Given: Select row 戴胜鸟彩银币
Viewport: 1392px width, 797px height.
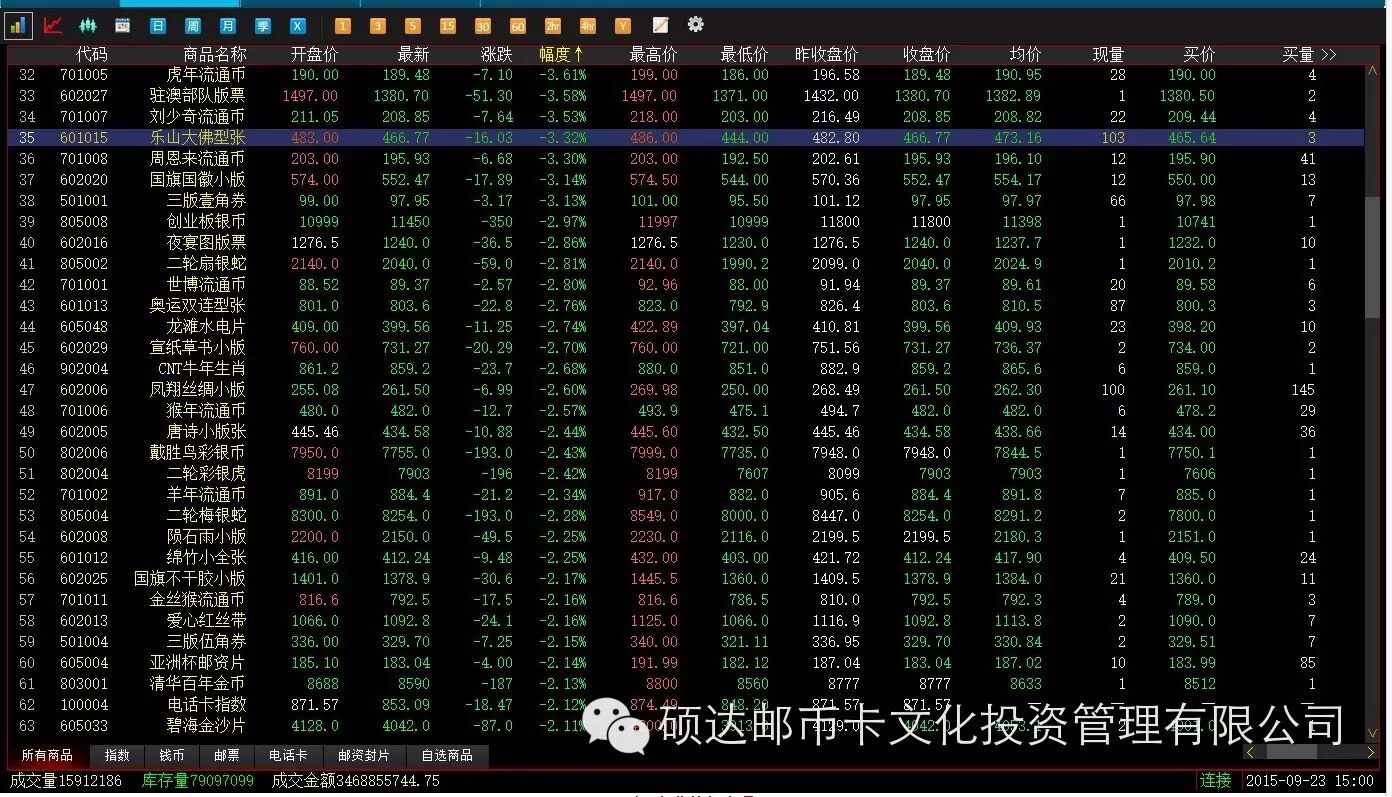Looking at the screenshot, I should pyautogui.click(x=686, y=453).
